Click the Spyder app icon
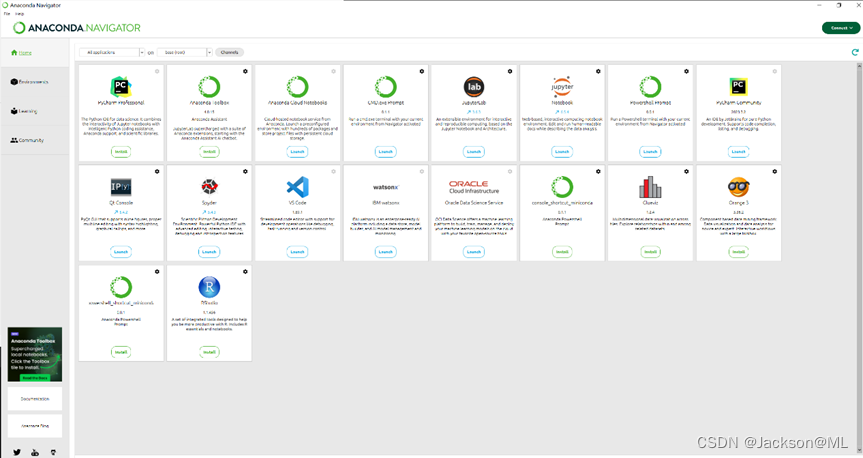 tap(209, 187)
